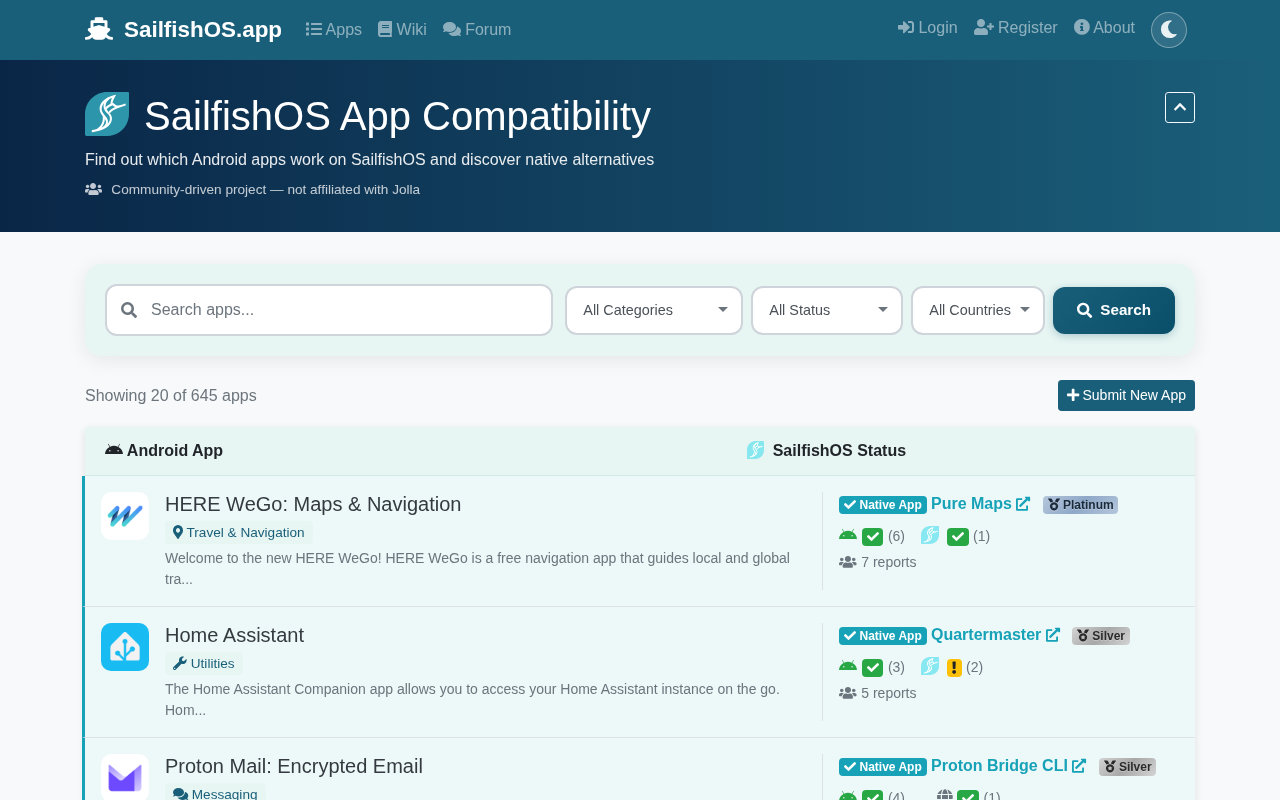Select the Utilities category tag
1280x800 pixels.
coord(204,664)
